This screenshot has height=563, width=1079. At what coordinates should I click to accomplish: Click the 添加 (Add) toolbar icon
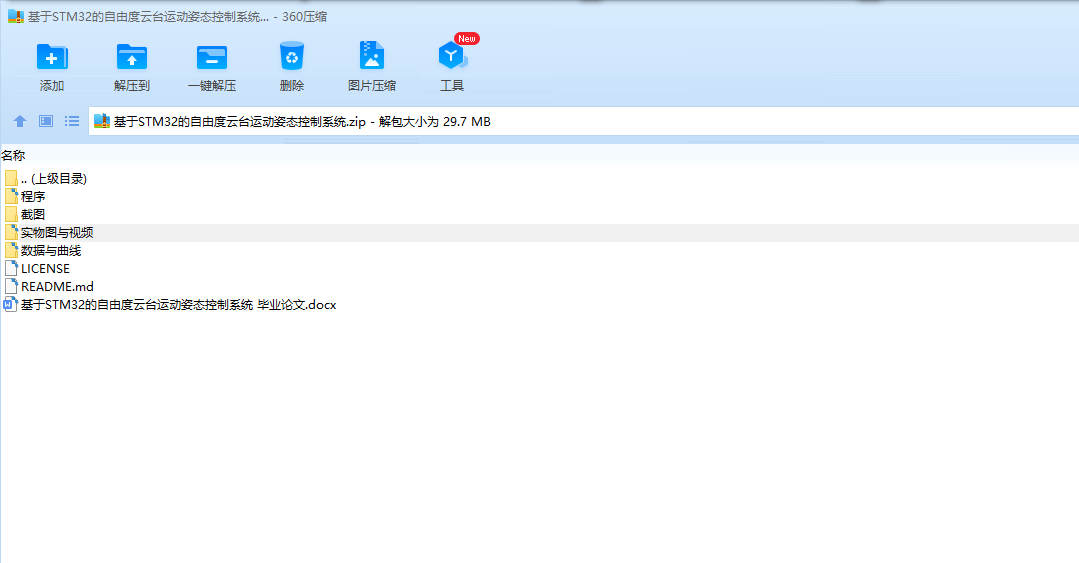pos(52,57)
